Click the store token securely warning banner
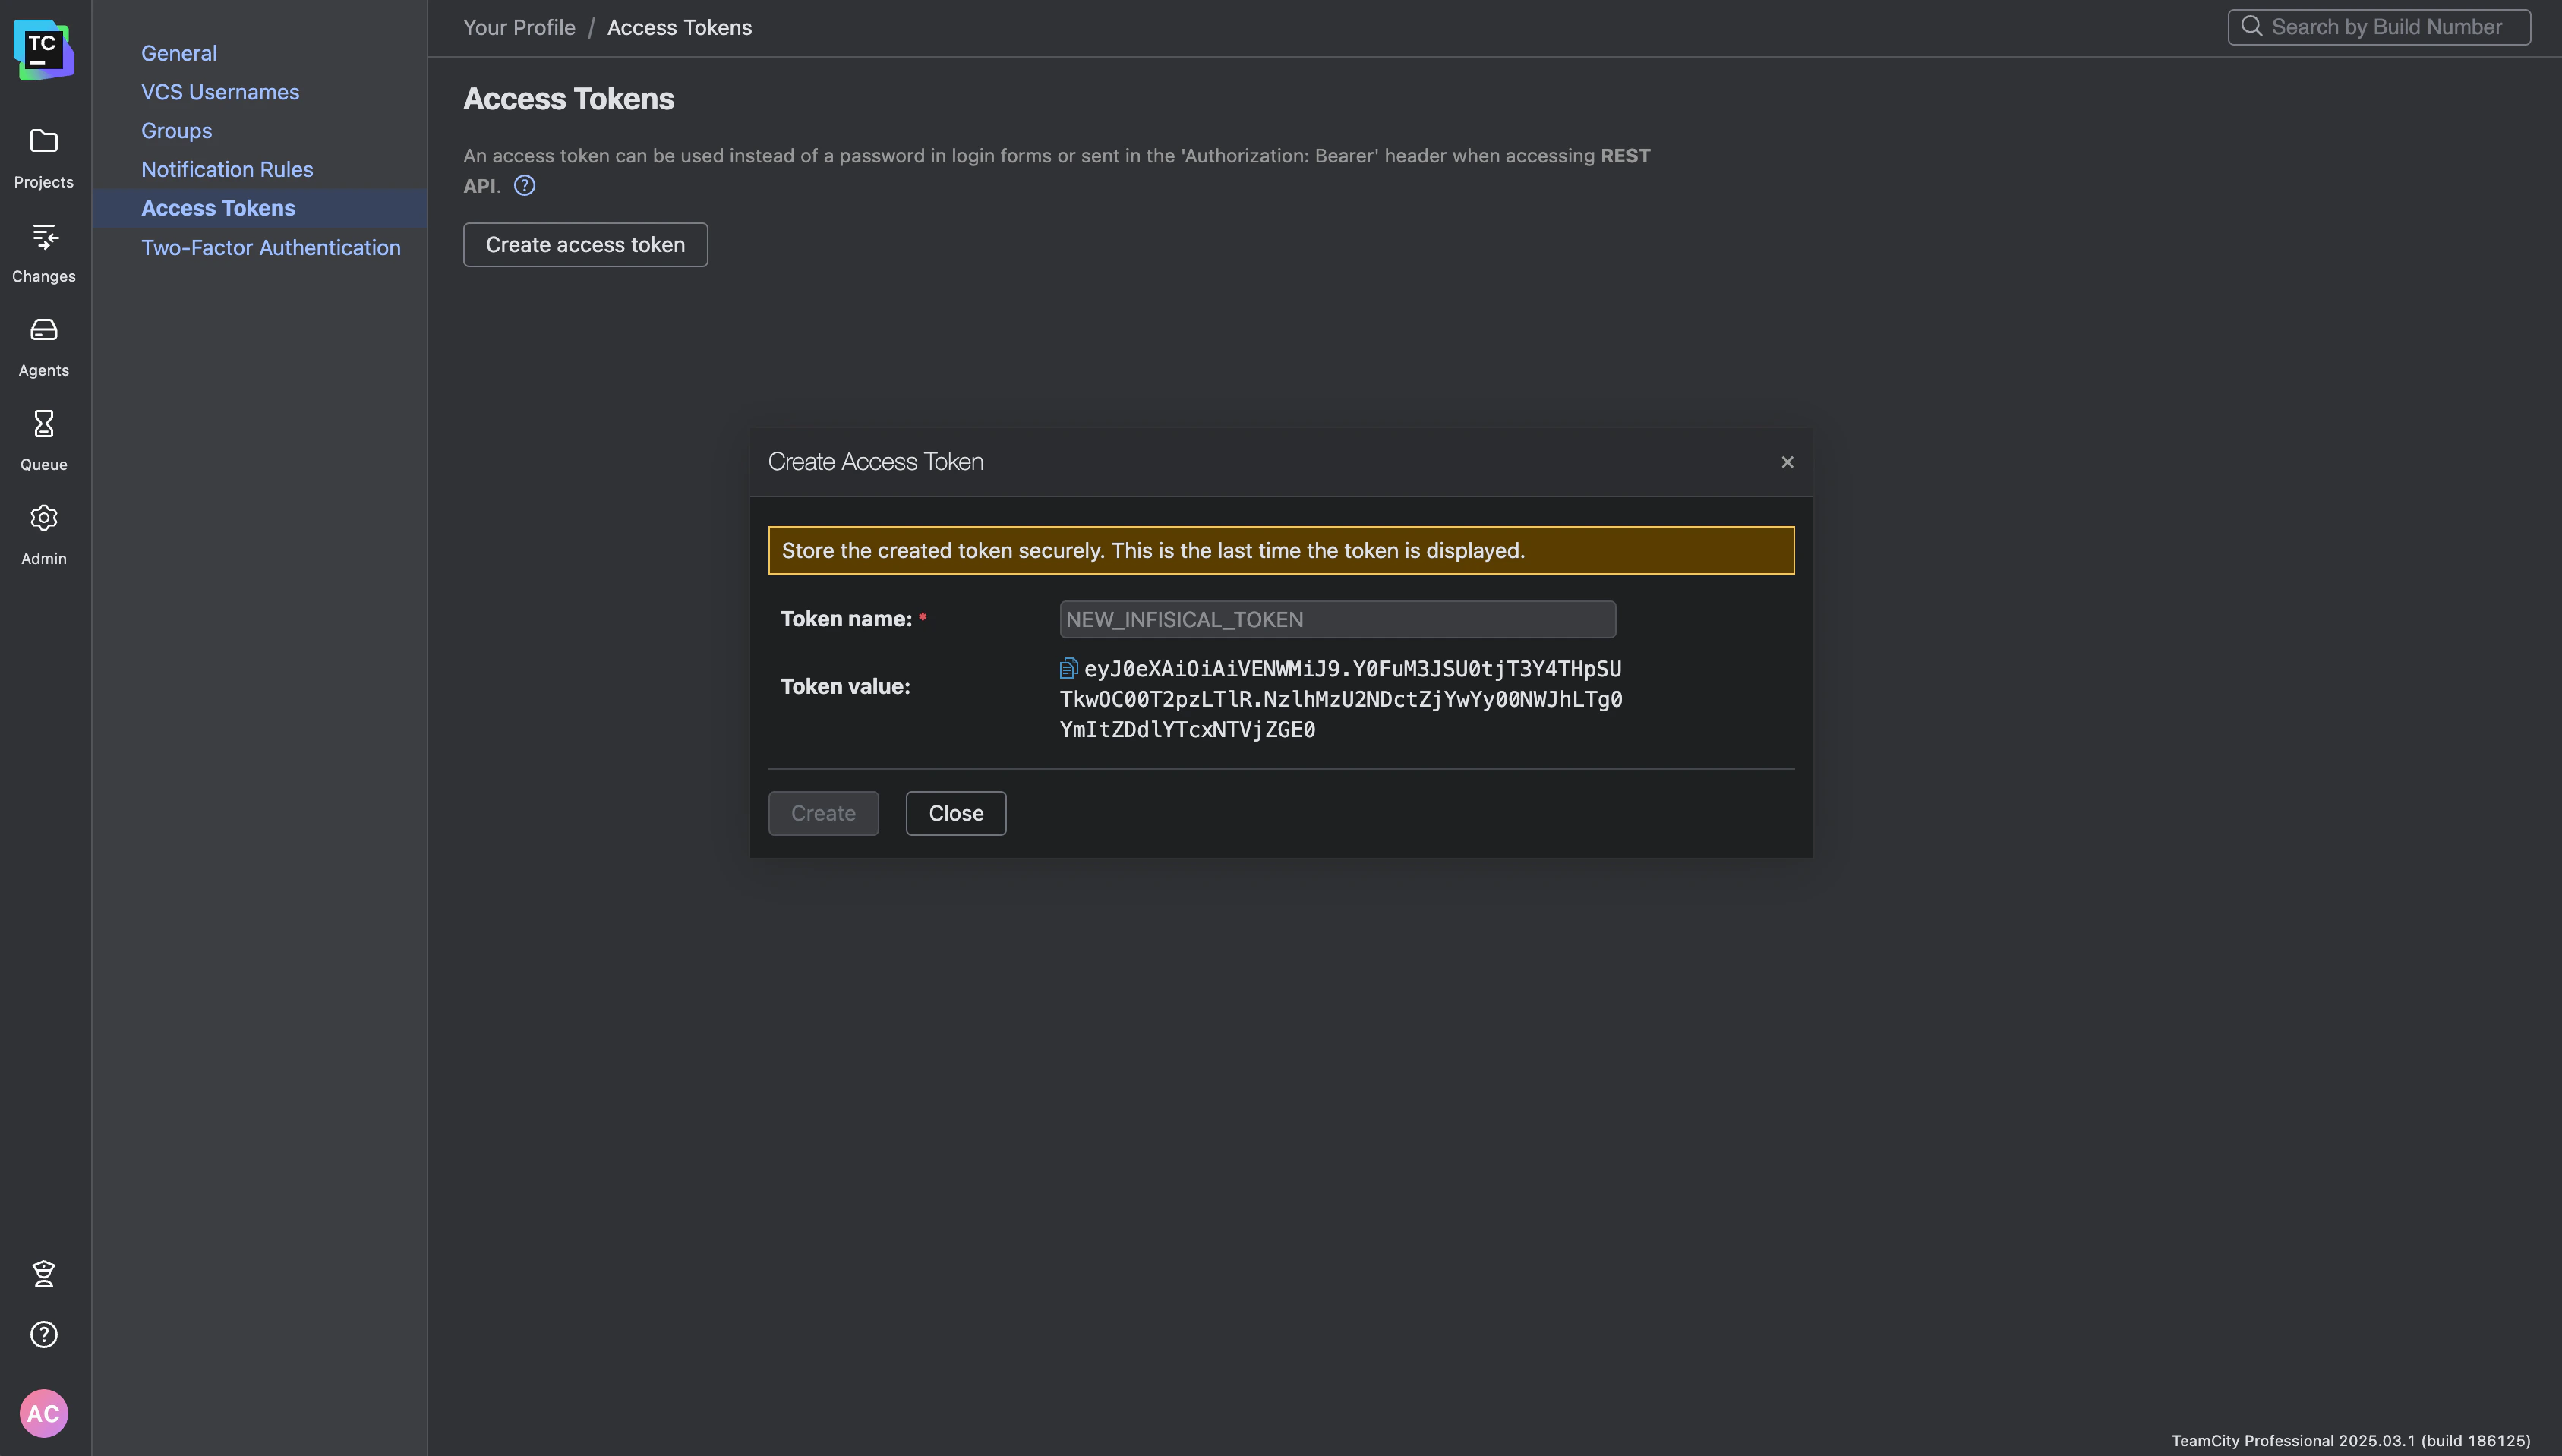Image resolution: width=2562 pixels, height=1456 pixels. 1281,550
